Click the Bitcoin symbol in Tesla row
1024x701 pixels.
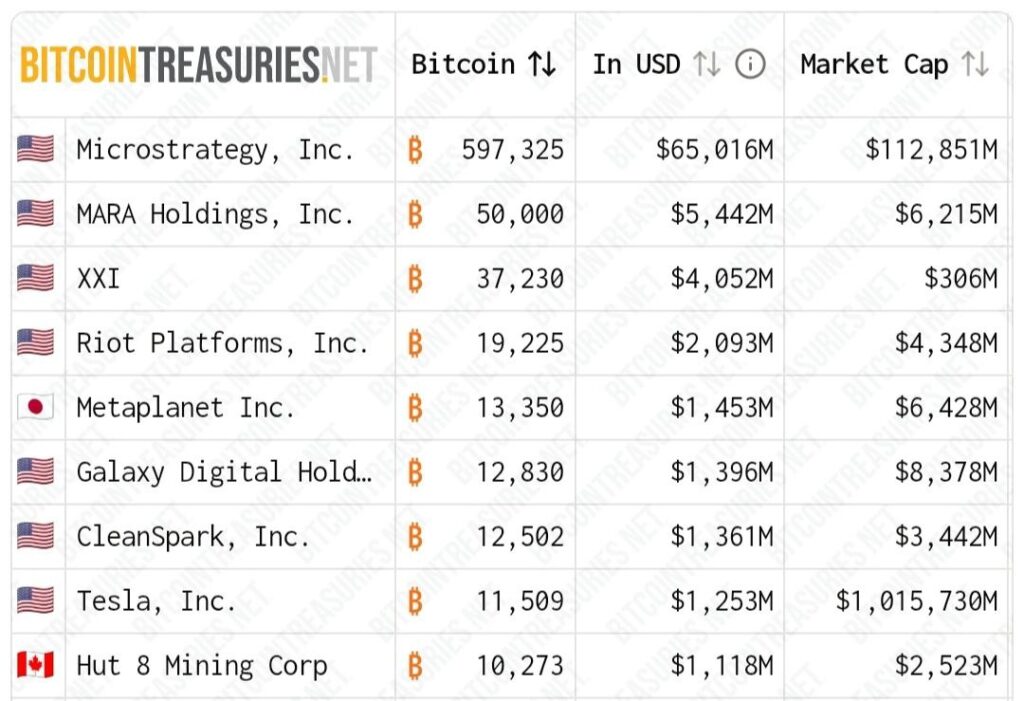(x=415, y=601)
